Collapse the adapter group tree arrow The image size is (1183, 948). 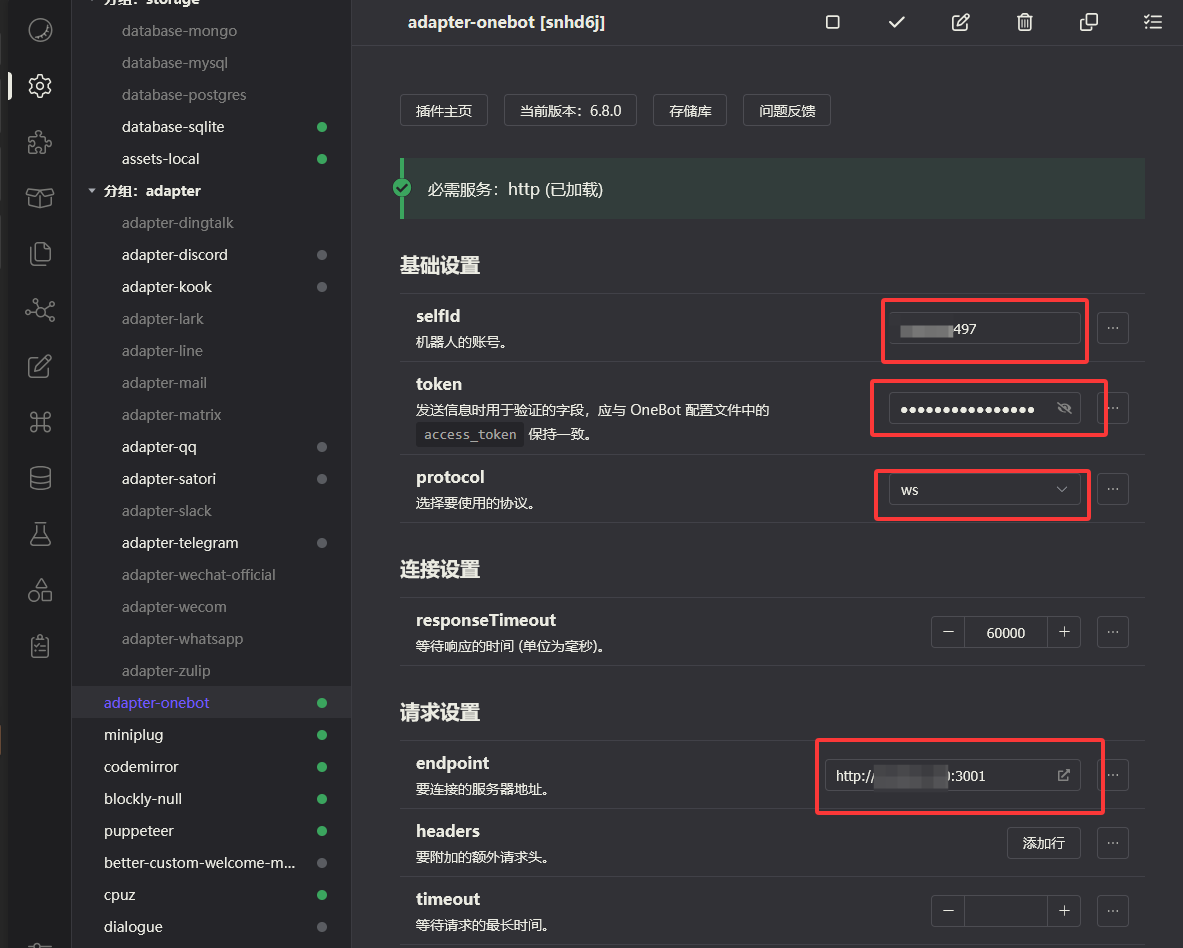point(92,191)
